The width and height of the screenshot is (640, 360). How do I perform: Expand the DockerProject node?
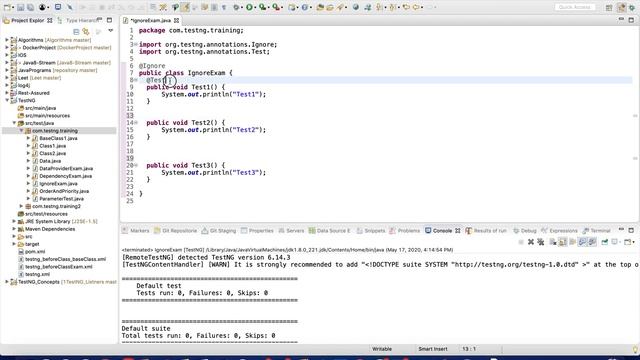(7, 47)
